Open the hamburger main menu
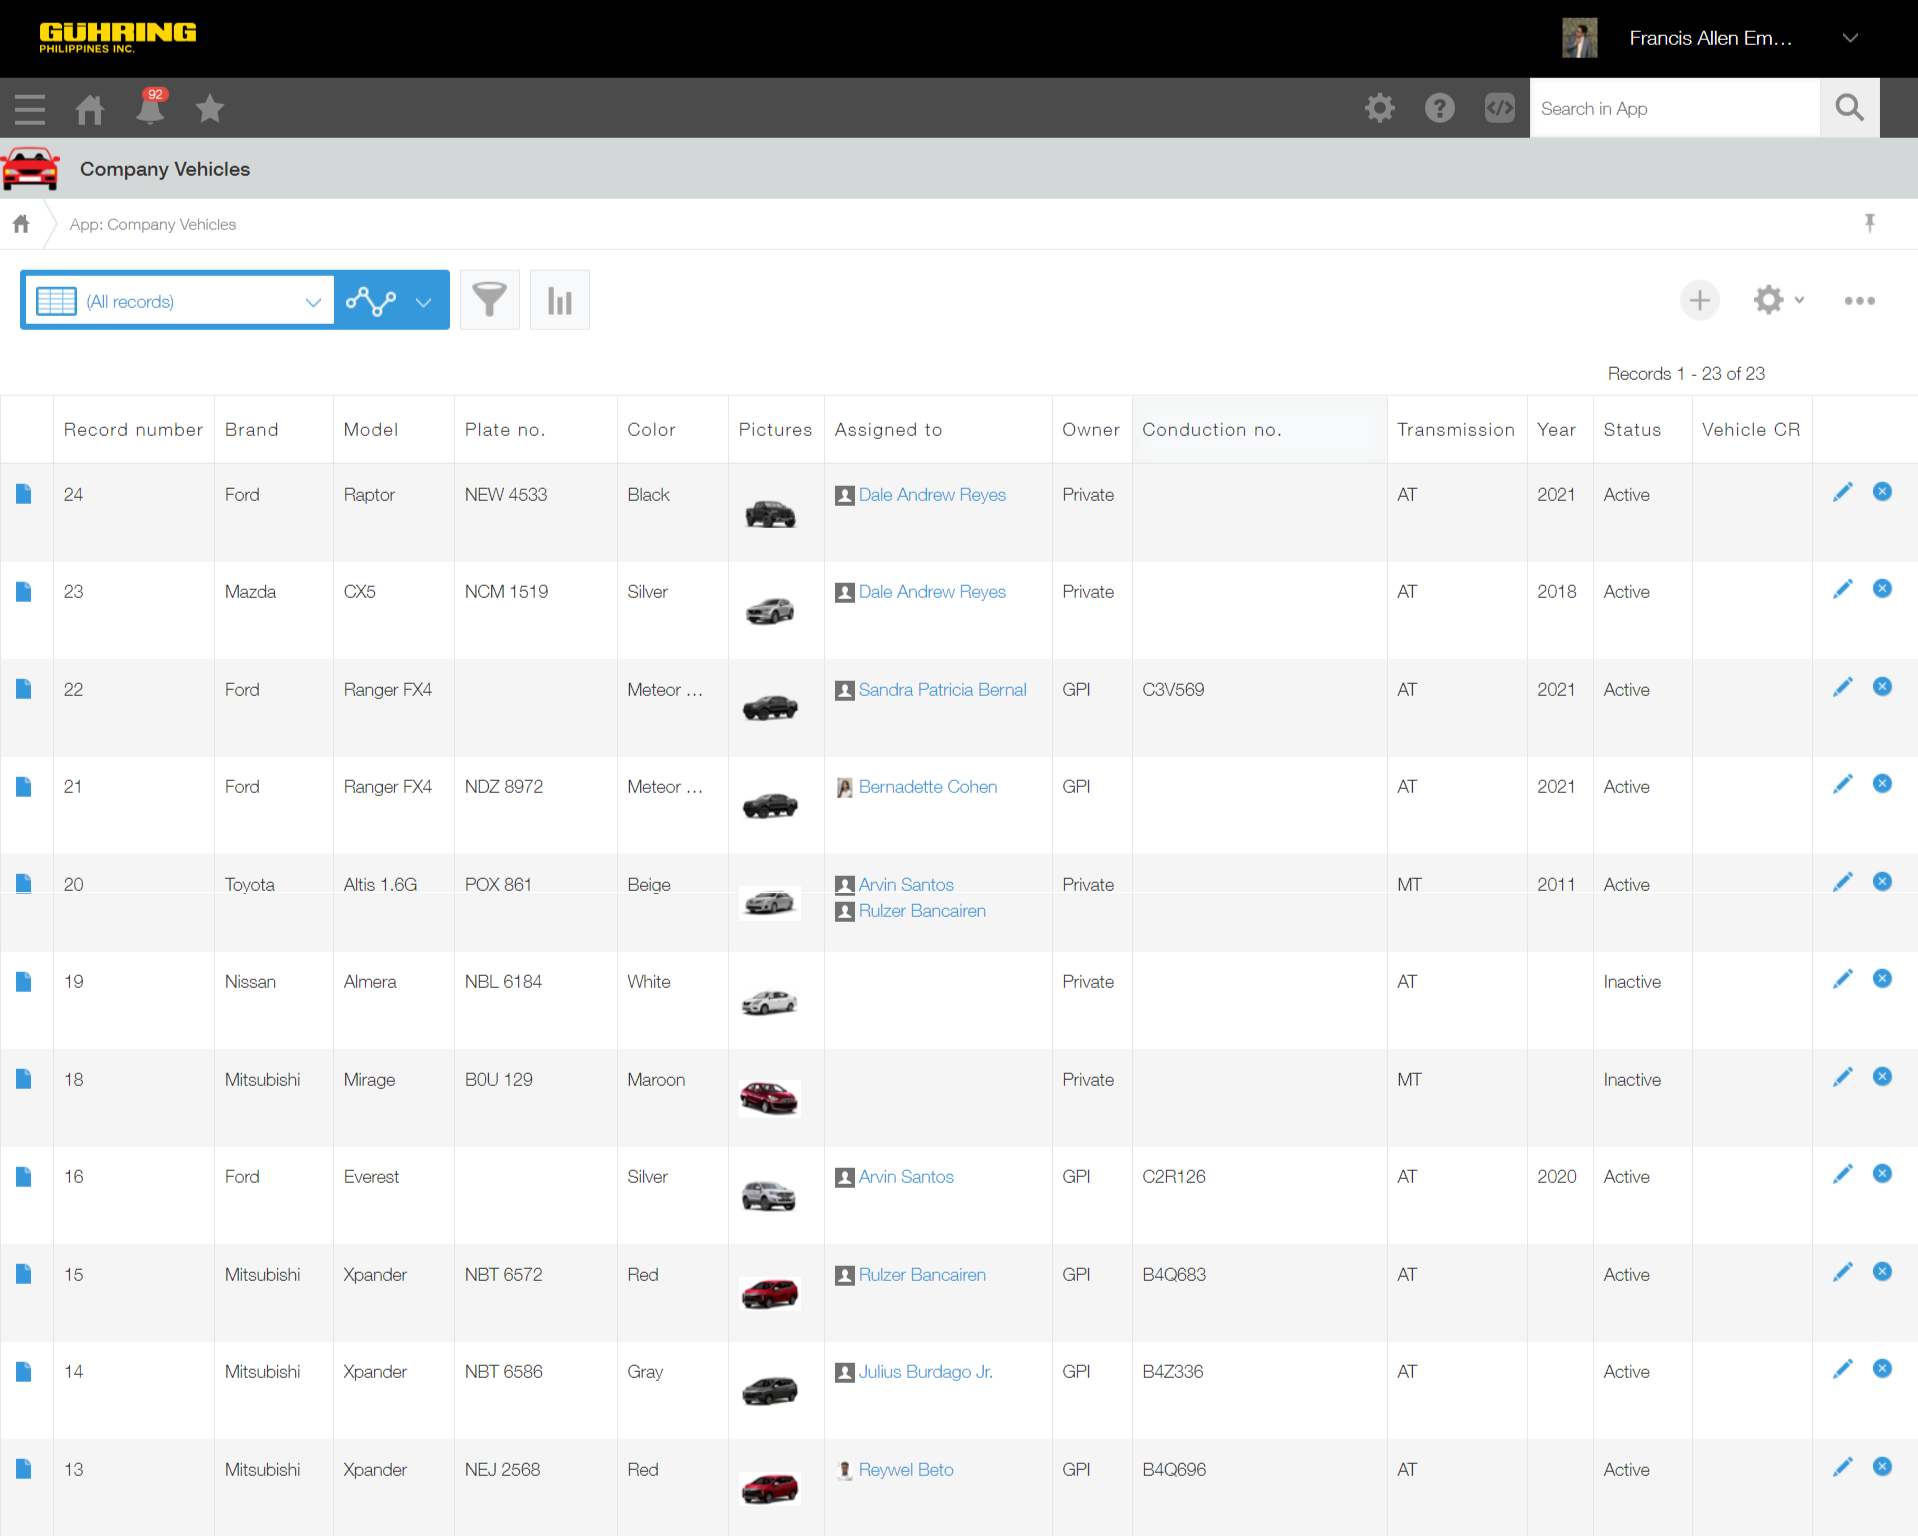 point(30,108)
